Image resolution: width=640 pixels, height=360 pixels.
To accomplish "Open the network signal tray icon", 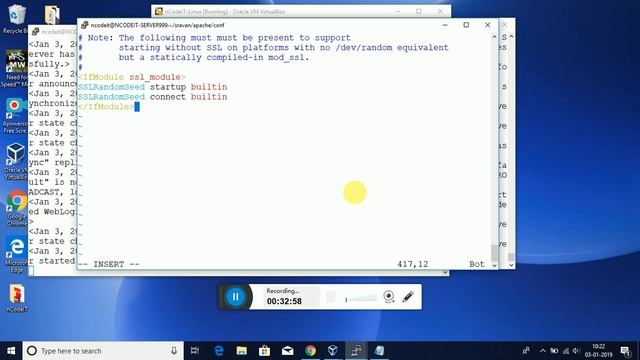I will pyautogui.click(x=566, y=351).
